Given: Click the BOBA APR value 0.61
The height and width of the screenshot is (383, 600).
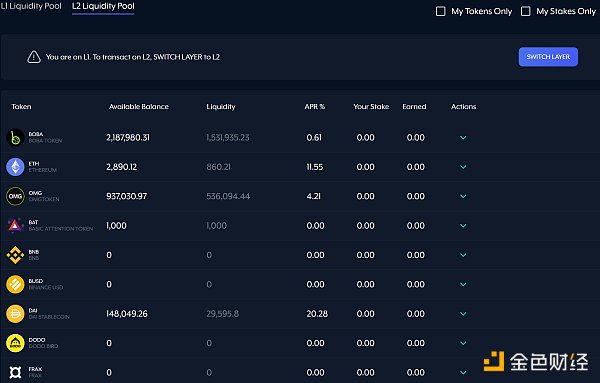Looking at the screenshot, I should (x=314, y=138).
